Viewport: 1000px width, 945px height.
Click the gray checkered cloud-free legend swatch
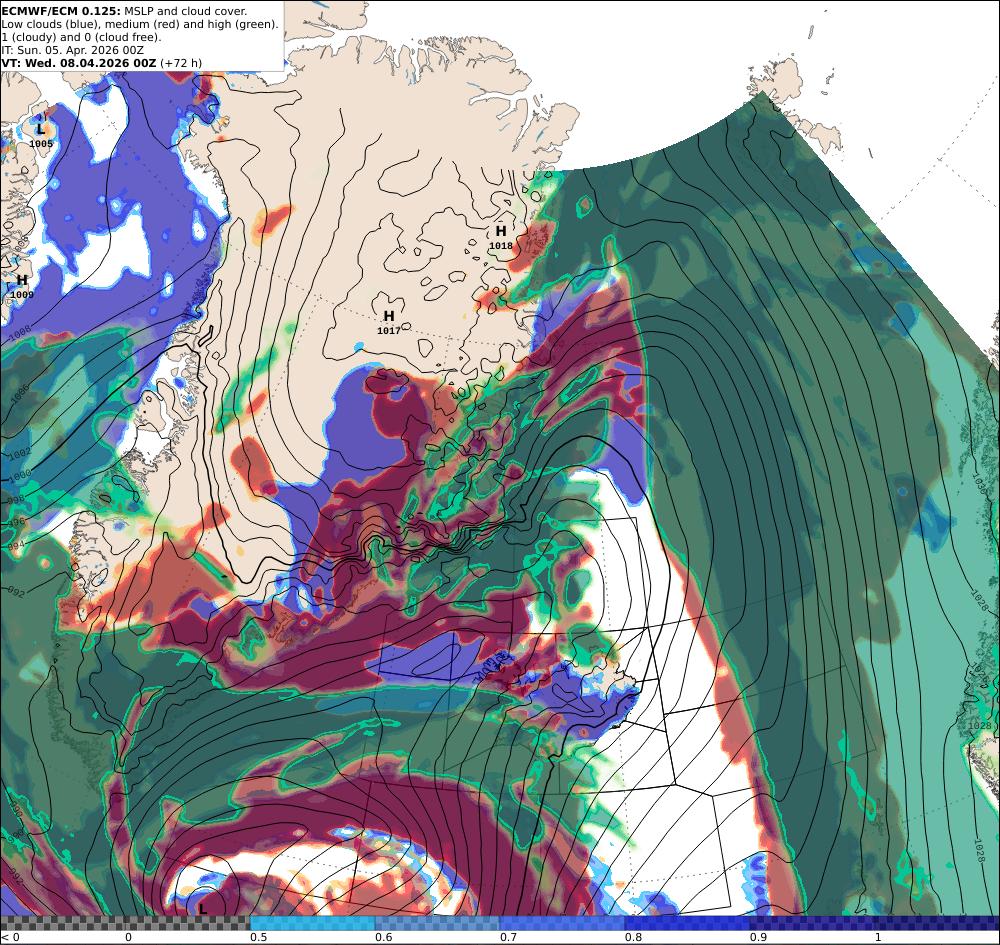125,923
